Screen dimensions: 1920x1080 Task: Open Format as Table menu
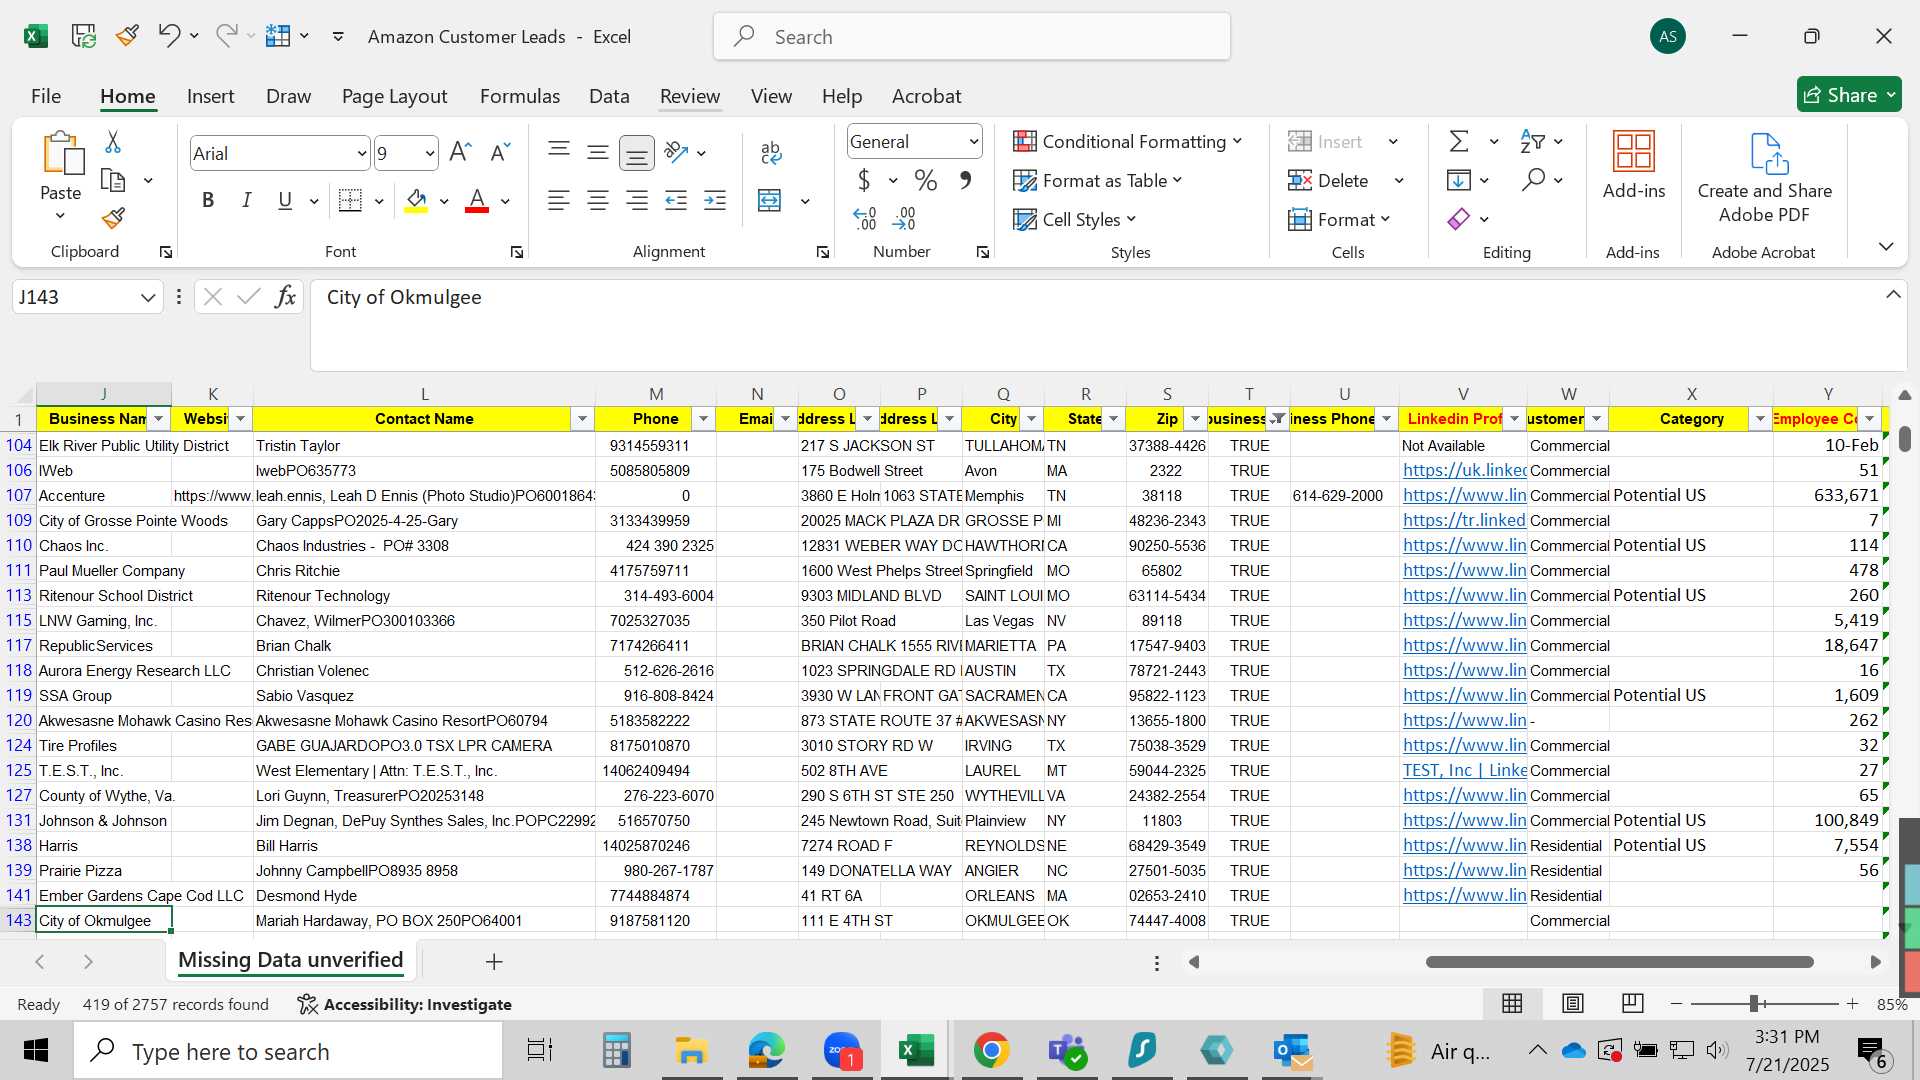click(x=1097, y=181)
